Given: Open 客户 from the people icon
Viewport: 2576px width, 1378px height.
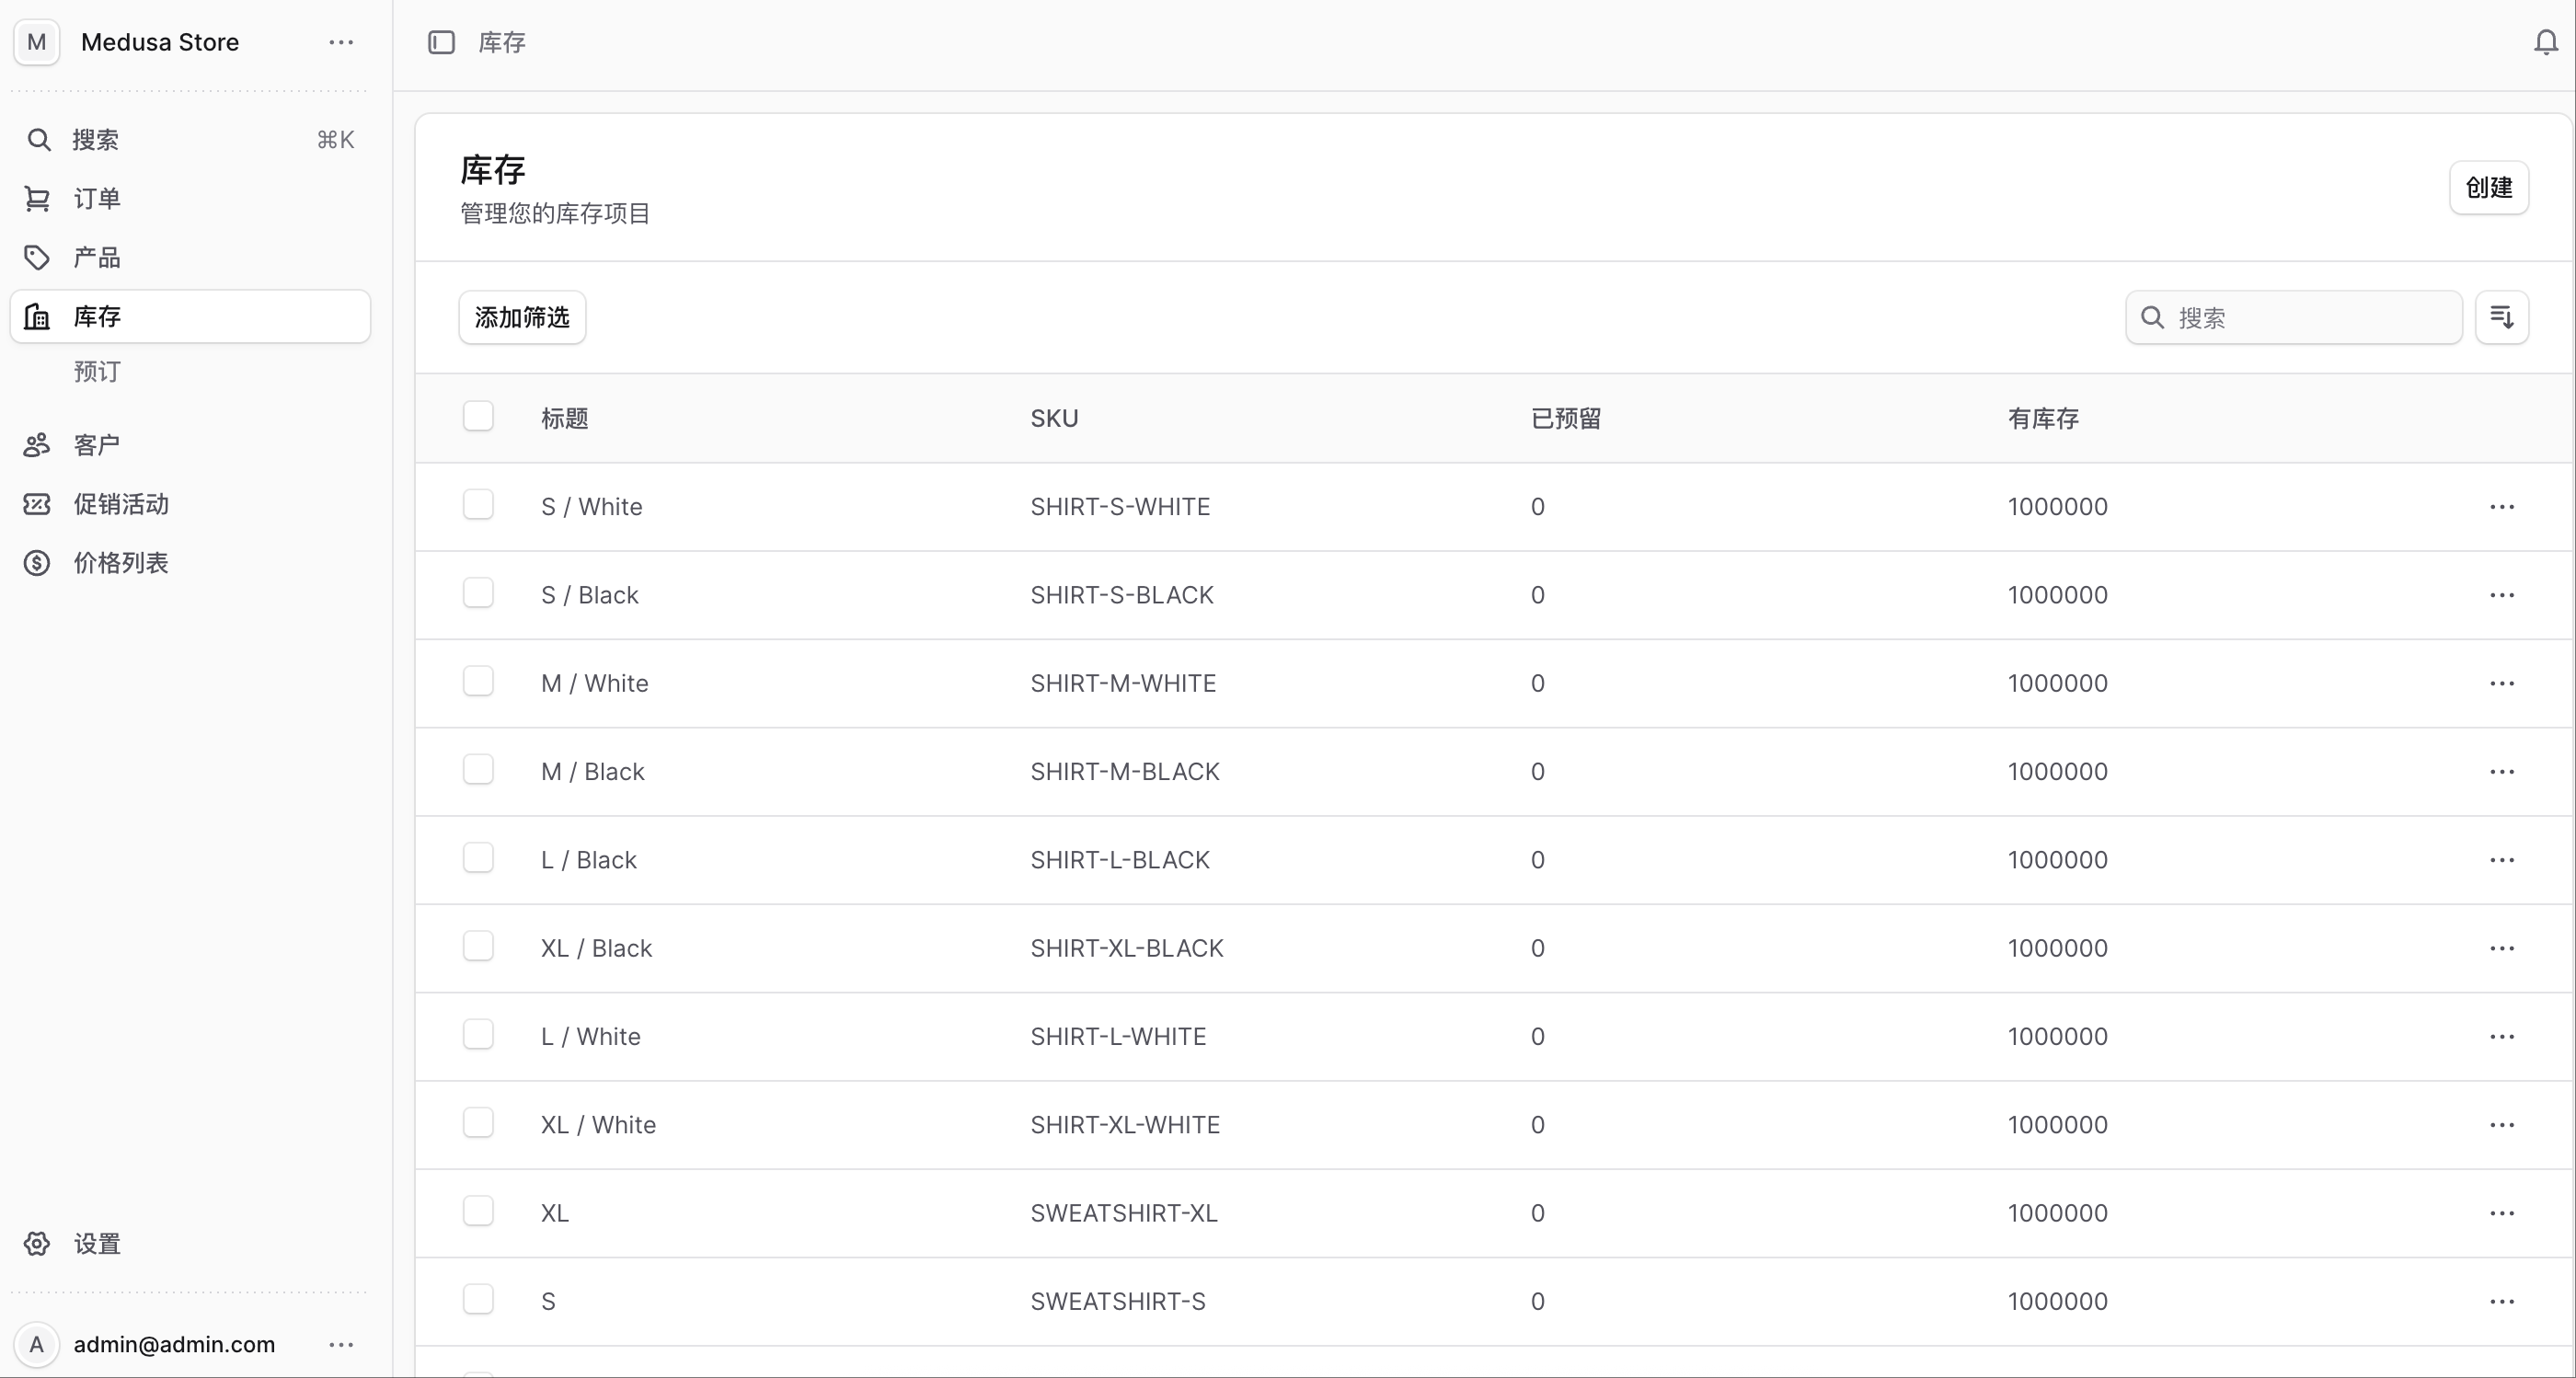Looking at the screenshot, I should [x=37, y=445].
